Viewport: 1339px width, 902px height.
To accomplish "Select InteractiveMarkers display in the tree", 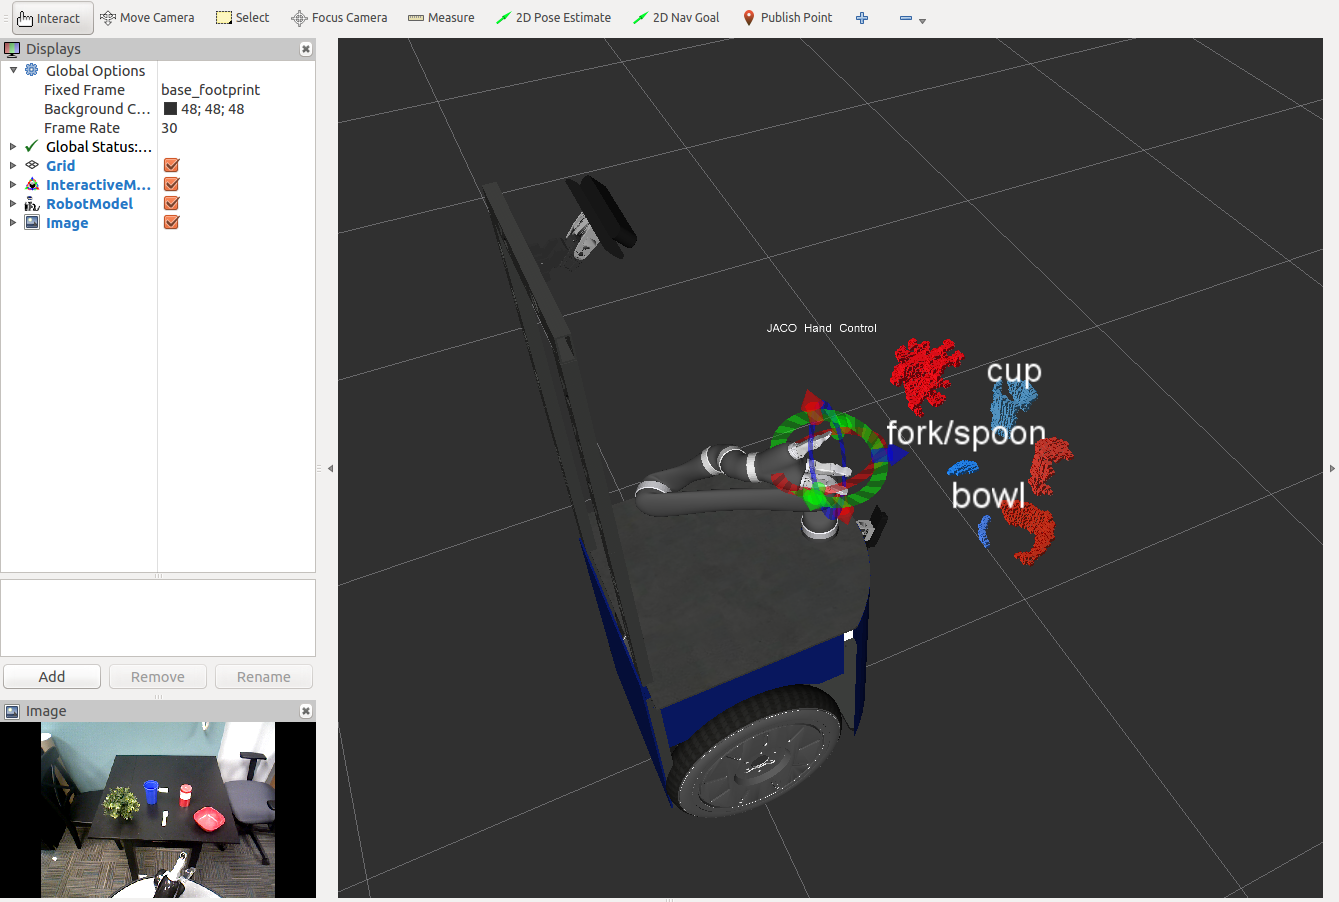I will tap(98, 185).
